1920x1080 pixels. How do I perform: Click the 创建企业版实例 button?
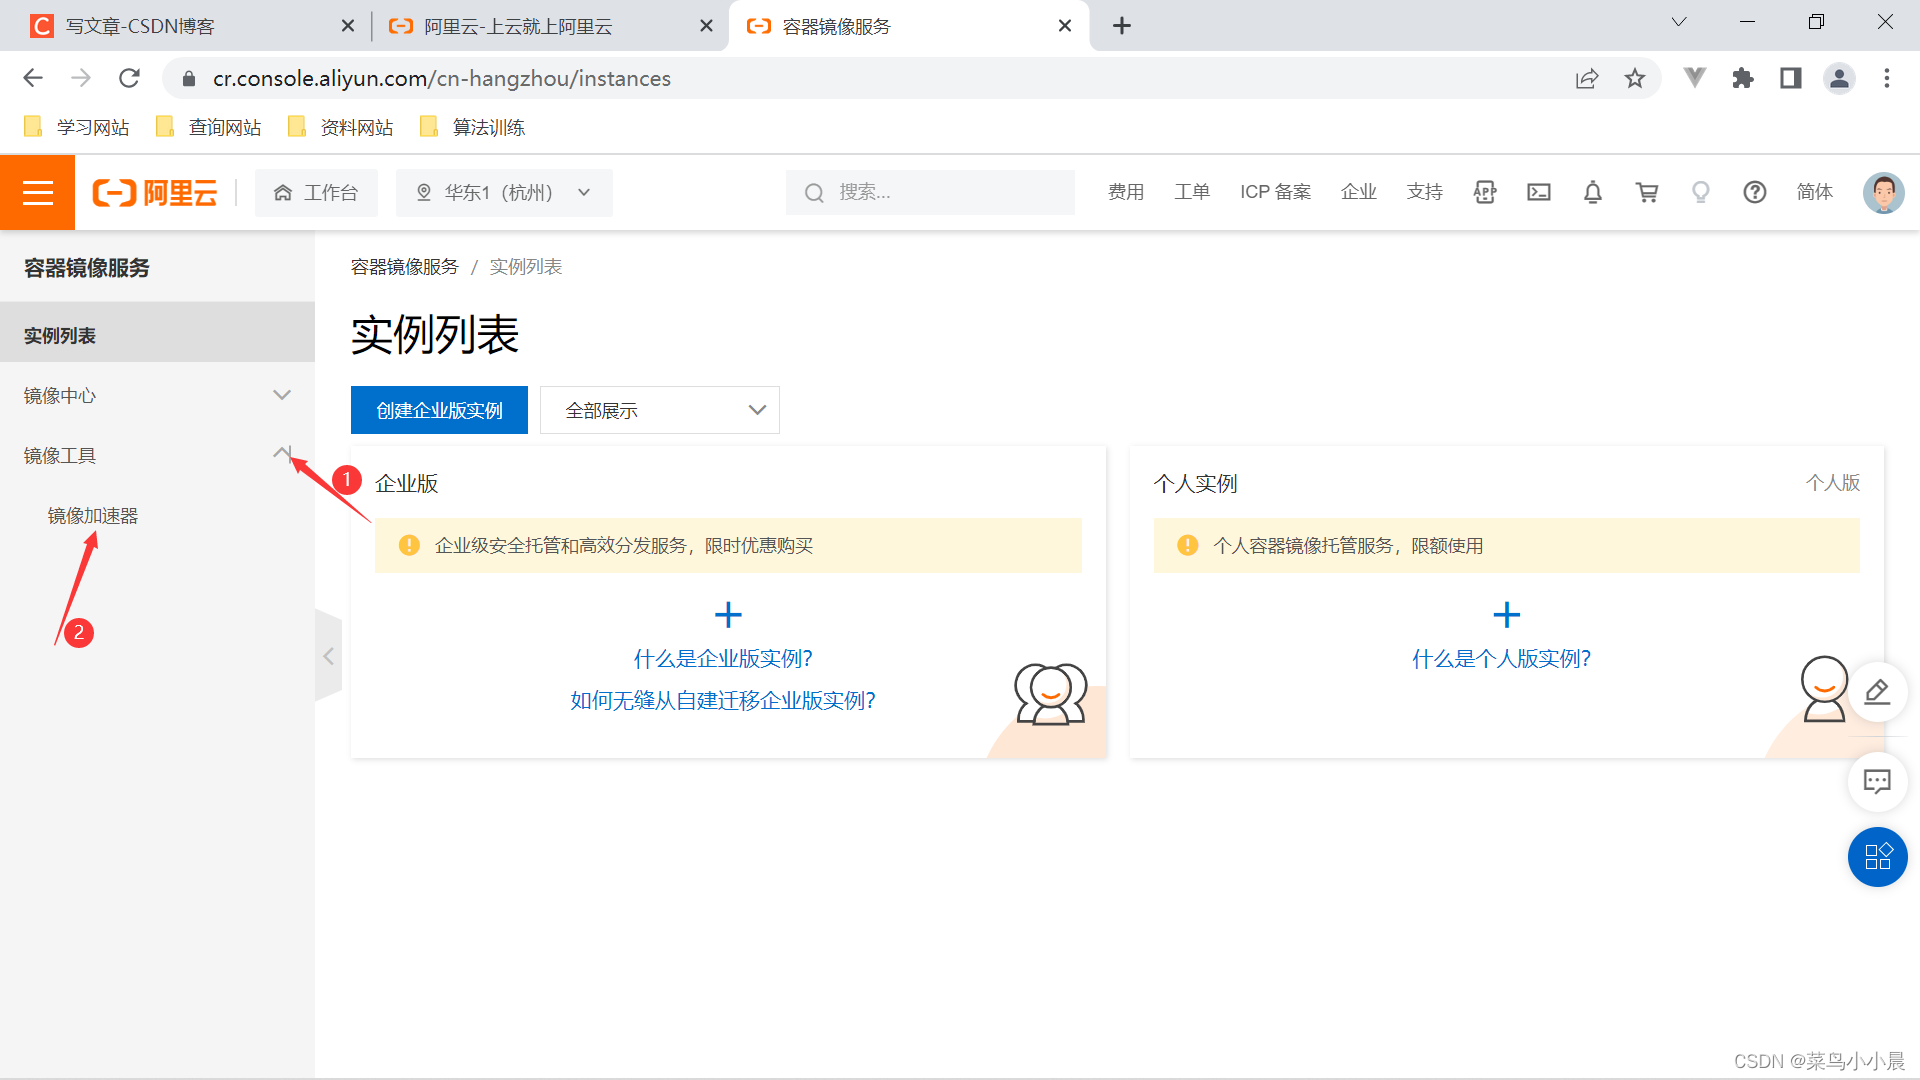click(x=439, y=410)
